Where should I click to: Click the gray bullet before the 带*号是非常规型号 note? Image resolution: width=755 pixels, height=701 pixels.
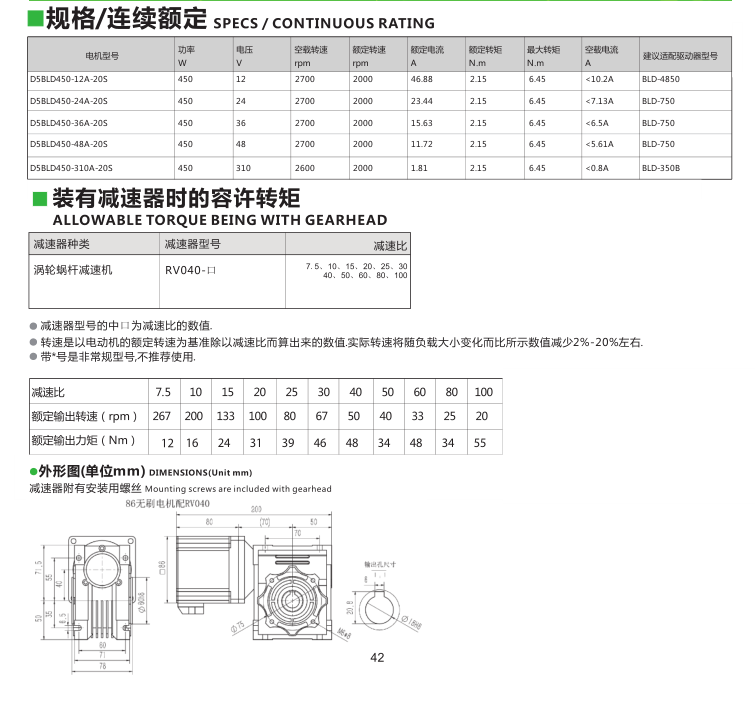[x=33, y=357]
